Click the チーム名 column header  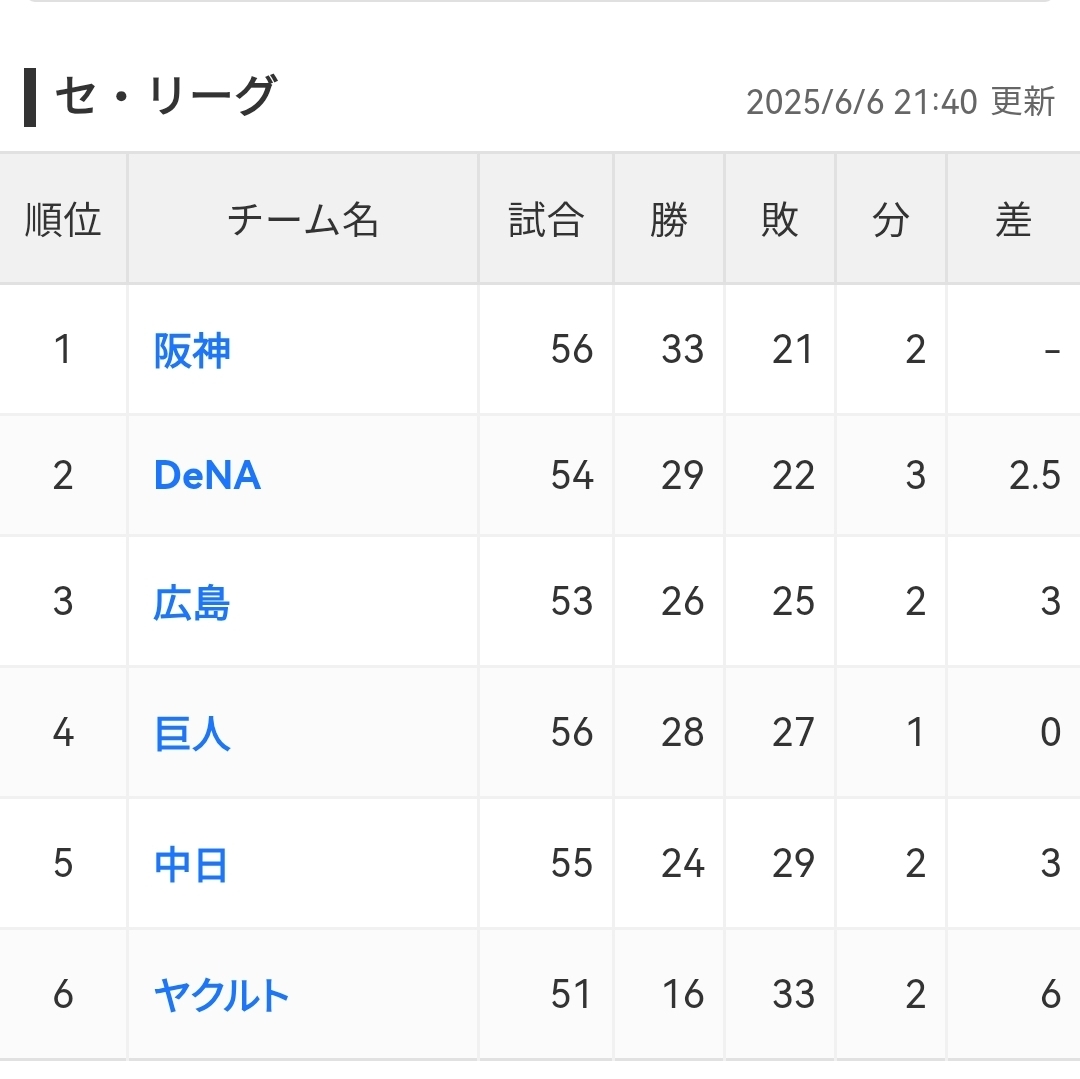[303, 220]
